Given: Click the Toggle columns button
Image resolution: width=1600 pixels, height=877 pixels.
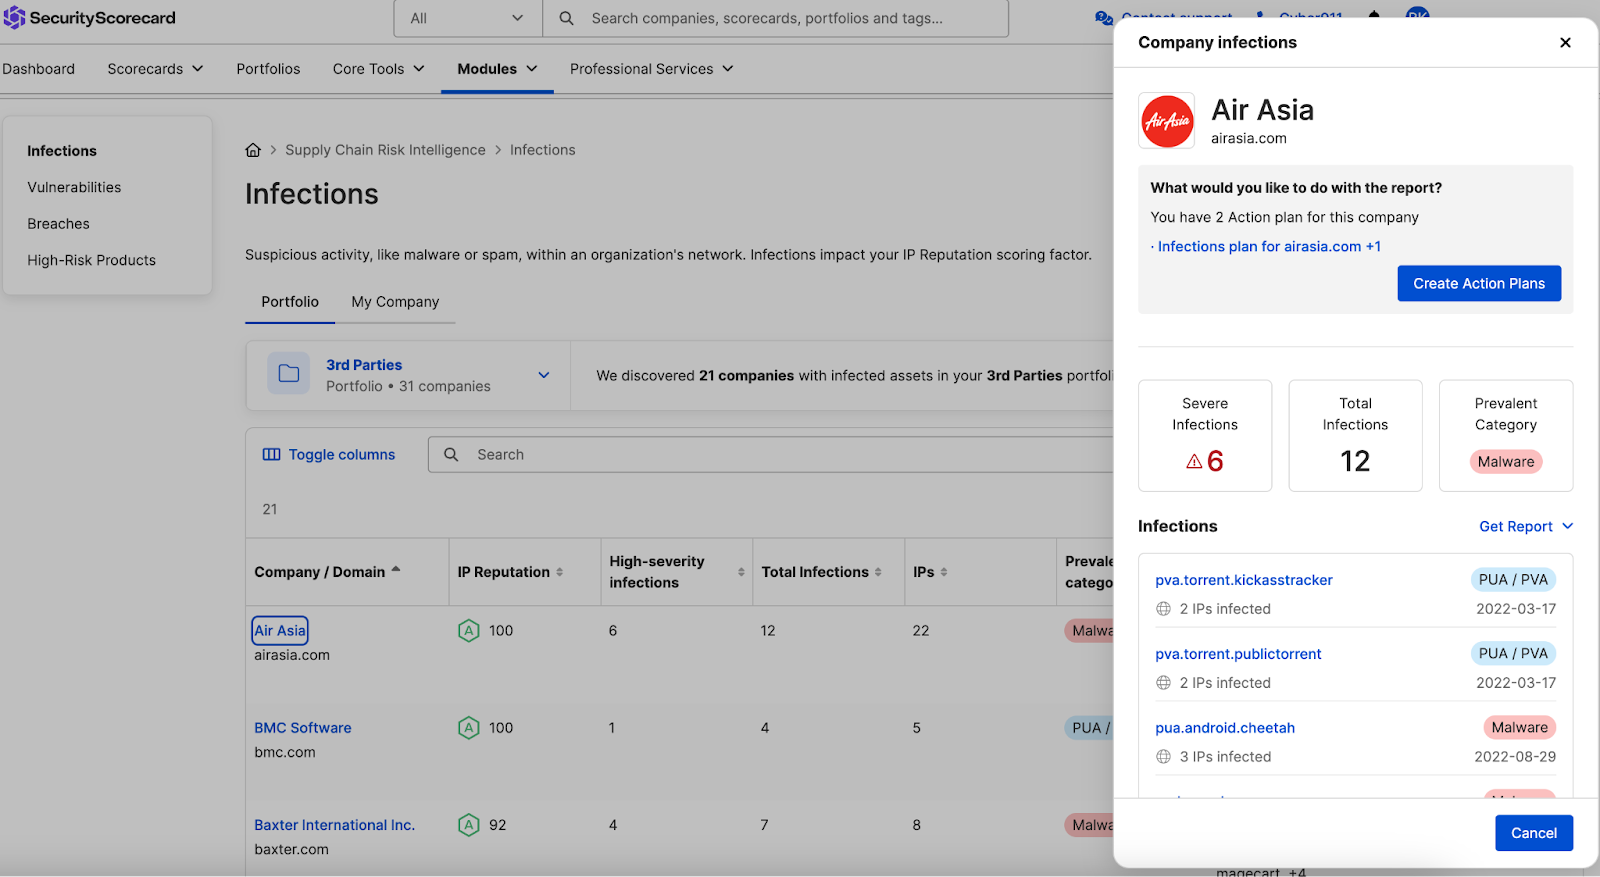Looking at the screenshot, I should (x=329, y=454).
